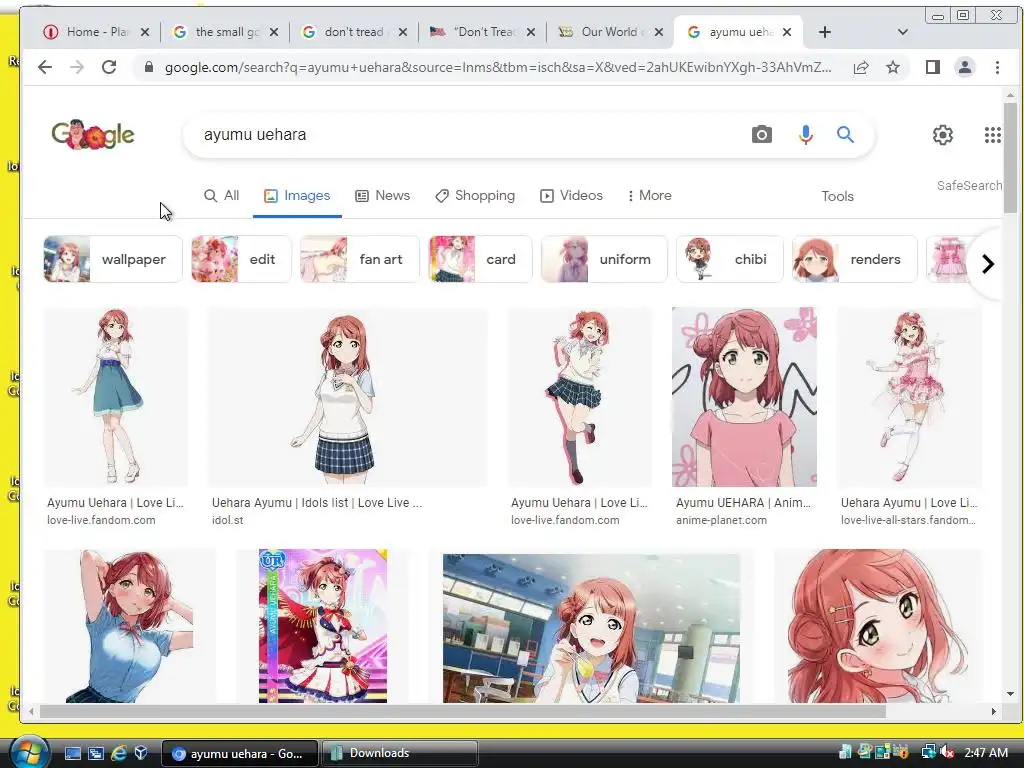View site info via the lock icon
1024x768 pixels.
pyautogui.click(x=149, y=67)
